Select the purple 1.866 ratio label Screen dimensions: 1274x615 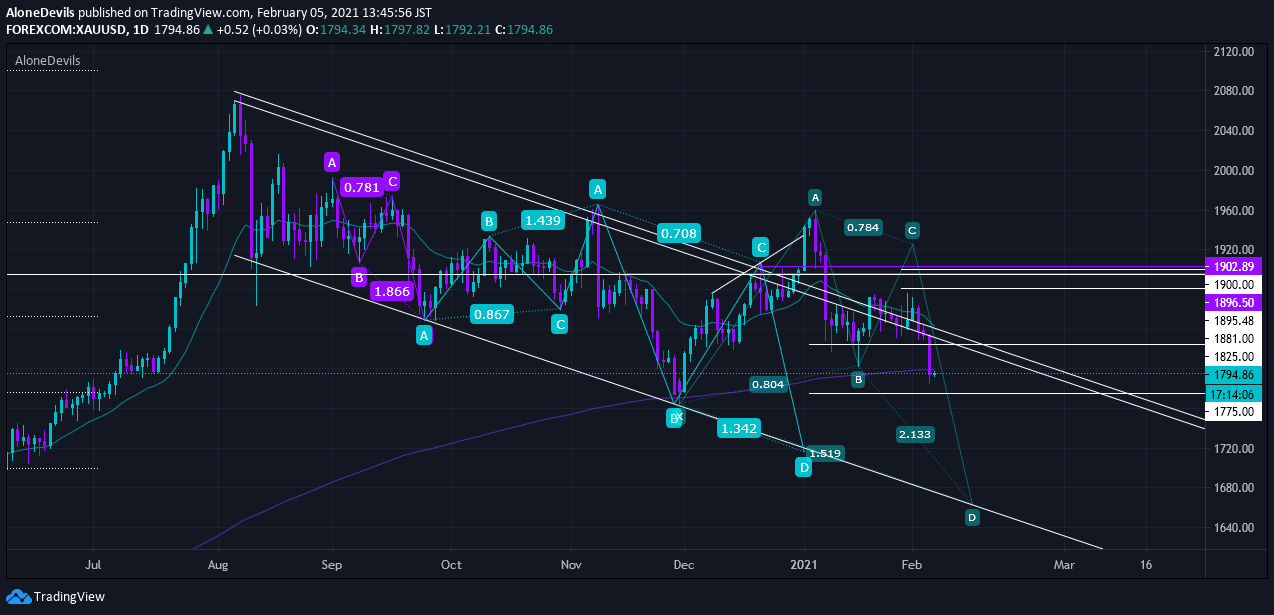tap(391, 291)
